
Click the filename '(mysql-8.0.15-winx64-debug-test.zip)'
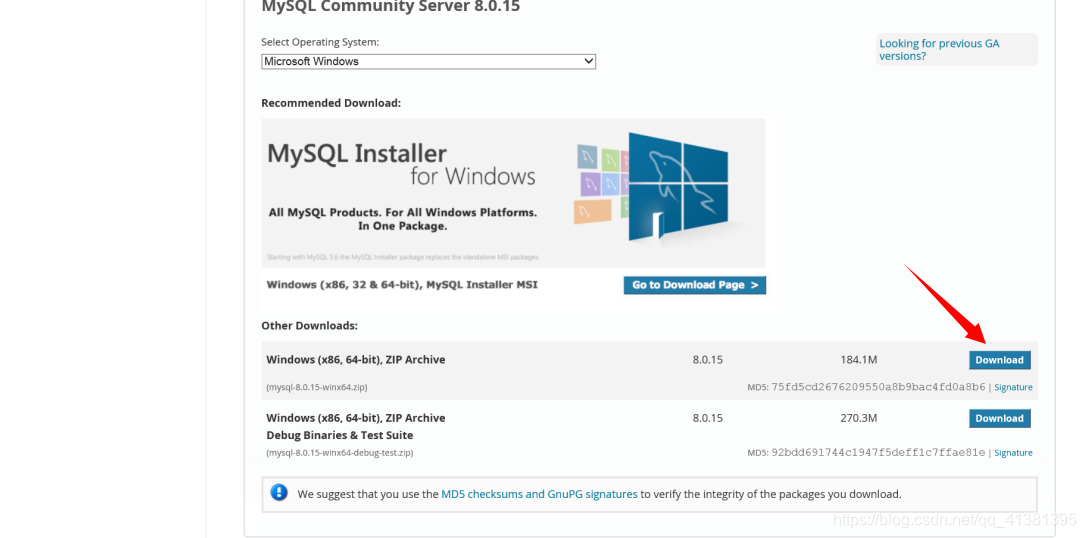coord(339,453)
